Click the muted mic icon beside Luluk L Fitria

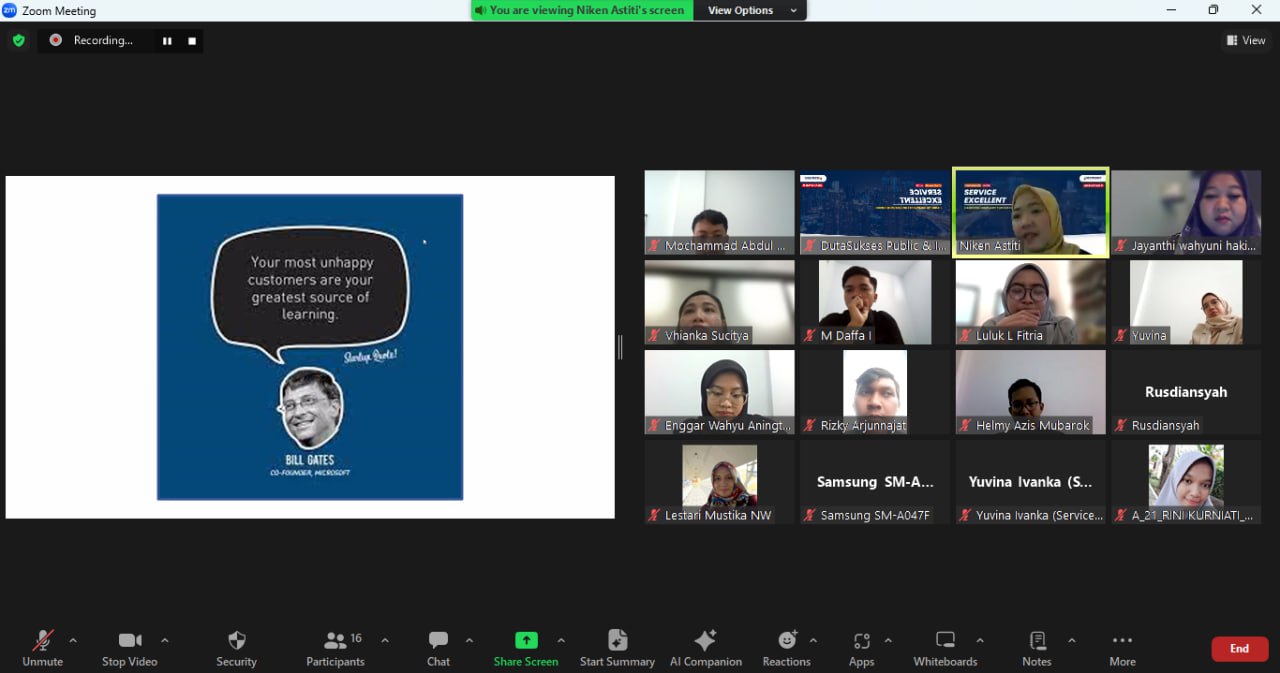966,336
